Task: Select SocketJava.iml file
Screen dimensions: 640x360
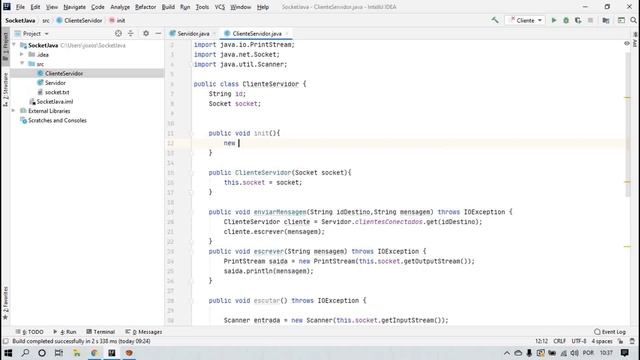Action: click(x=55, y=102)
